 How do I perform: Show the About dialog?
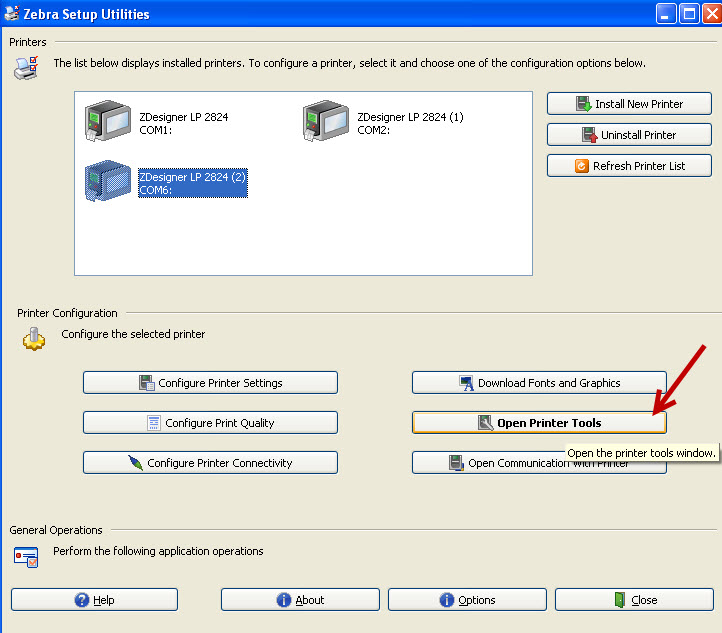300,600
